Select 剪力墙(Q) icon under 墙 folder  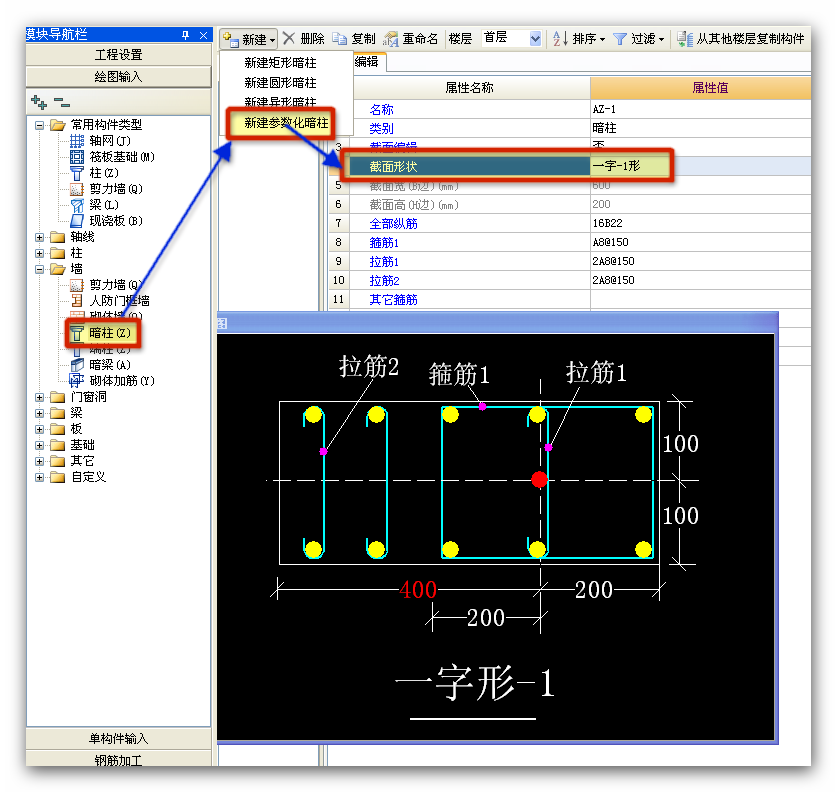coord(77,285)
